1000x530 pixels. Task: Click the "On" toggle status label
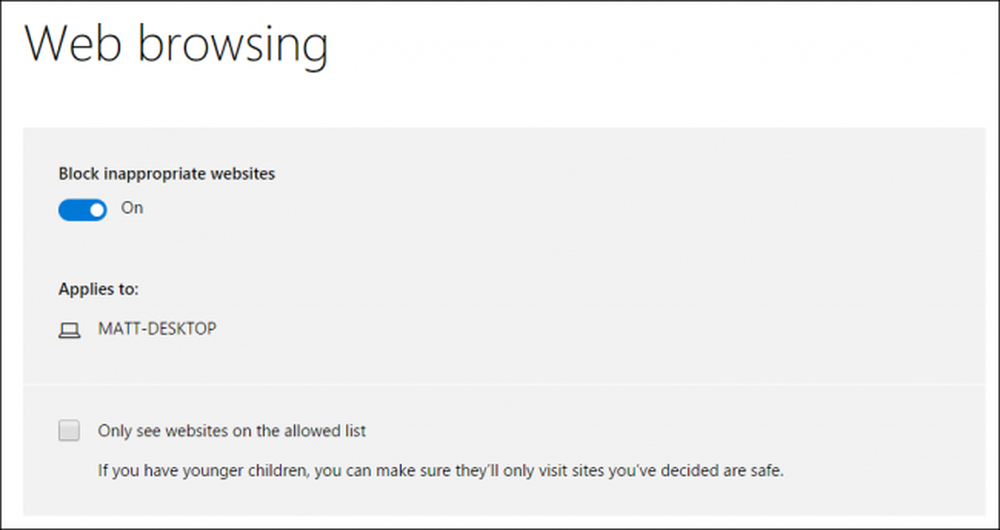[x=132, y=208]
